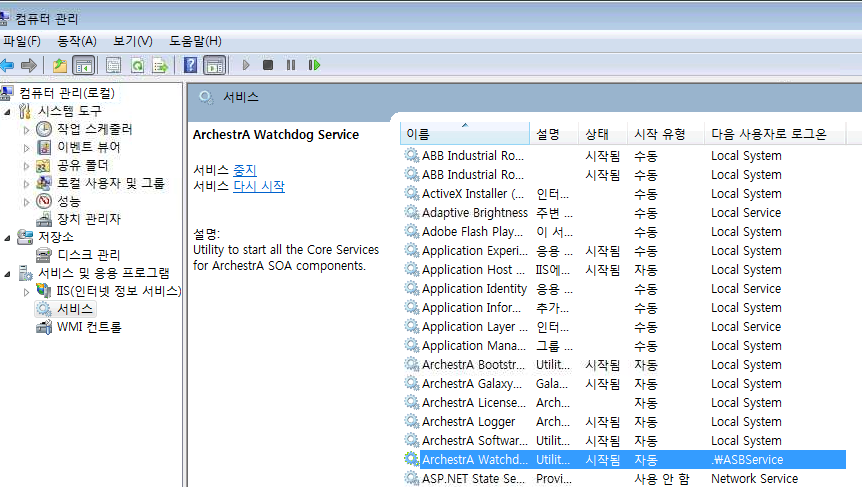Click the gear icon beside Application Infor...
The width and height of the screenshot is (862, 487).
coord(412,307)
